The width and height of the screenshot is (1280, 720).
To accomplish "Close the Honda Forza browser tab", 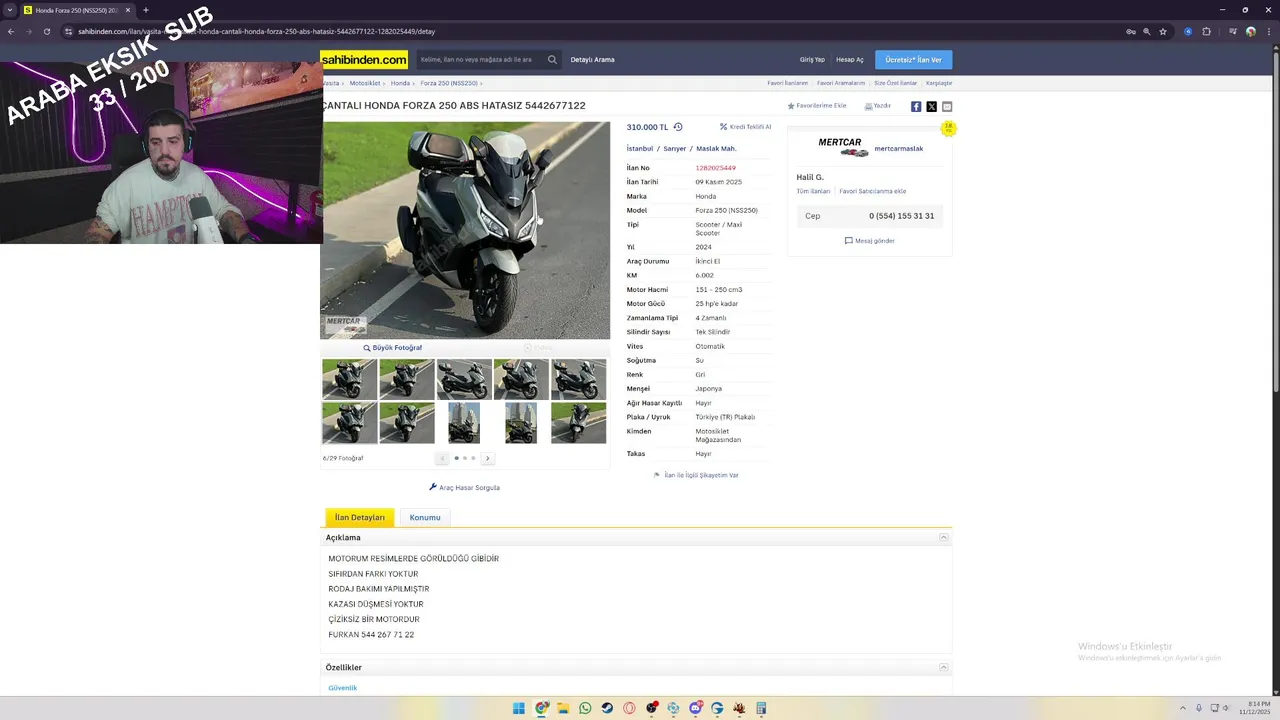I will 128,10.
